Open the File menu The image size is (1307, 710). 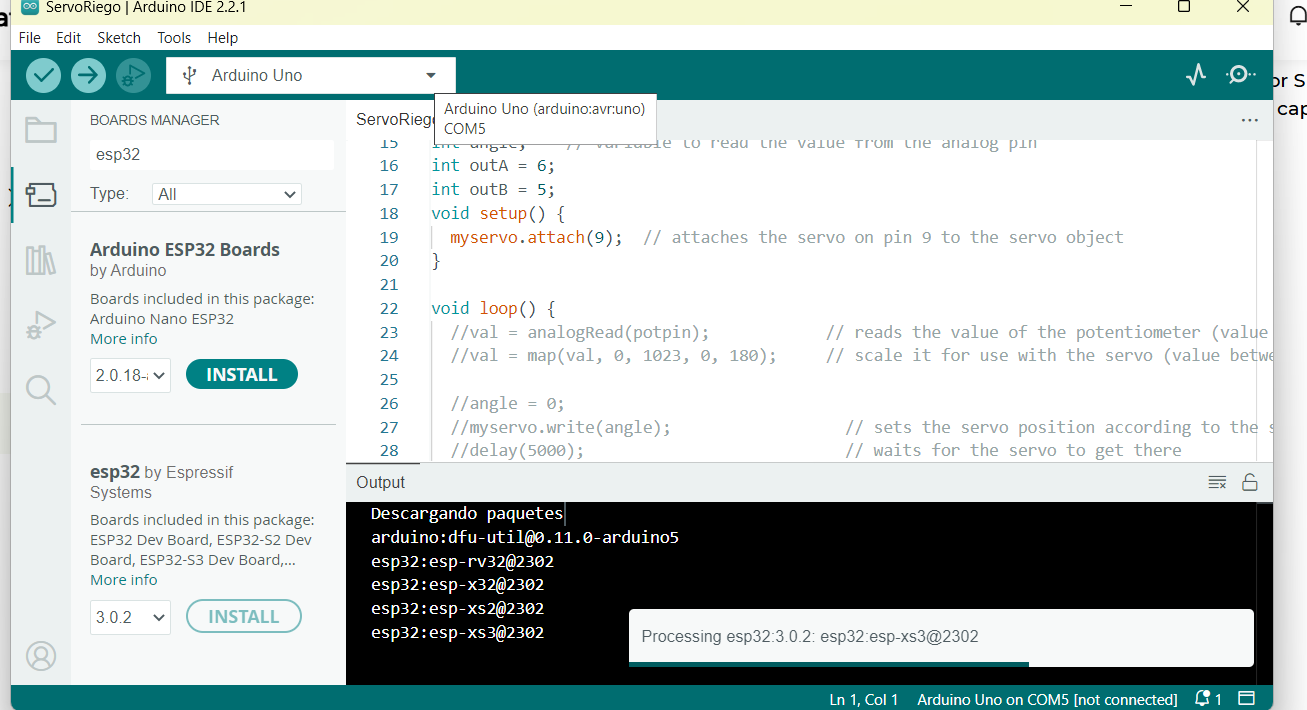point(30,37)
